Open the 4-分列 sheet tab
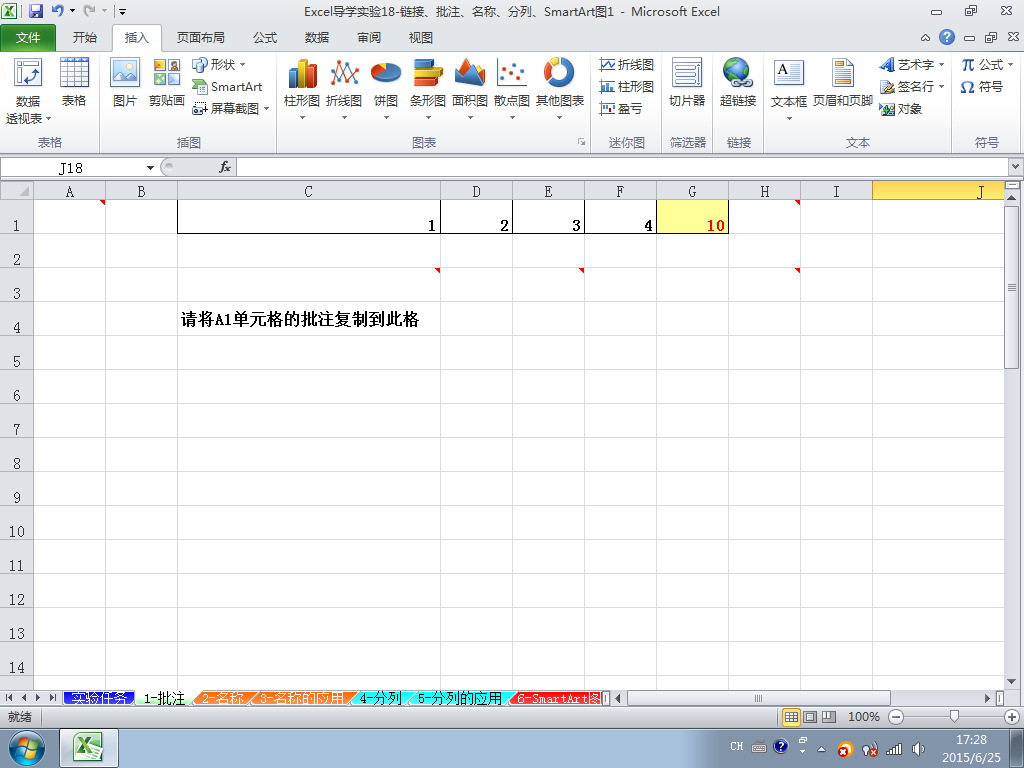The height and width of the screenshot is (768, 1024). pyautogui.click(x=380, y=698)
